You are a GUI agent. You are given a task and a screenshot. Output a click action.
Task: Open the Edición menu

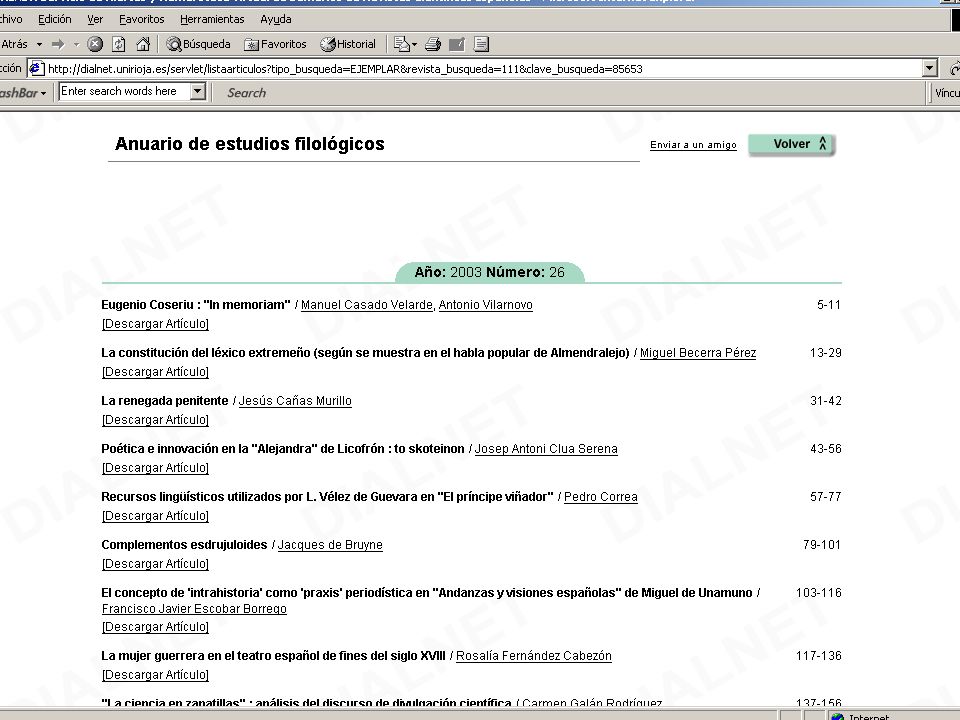(54, 20)
